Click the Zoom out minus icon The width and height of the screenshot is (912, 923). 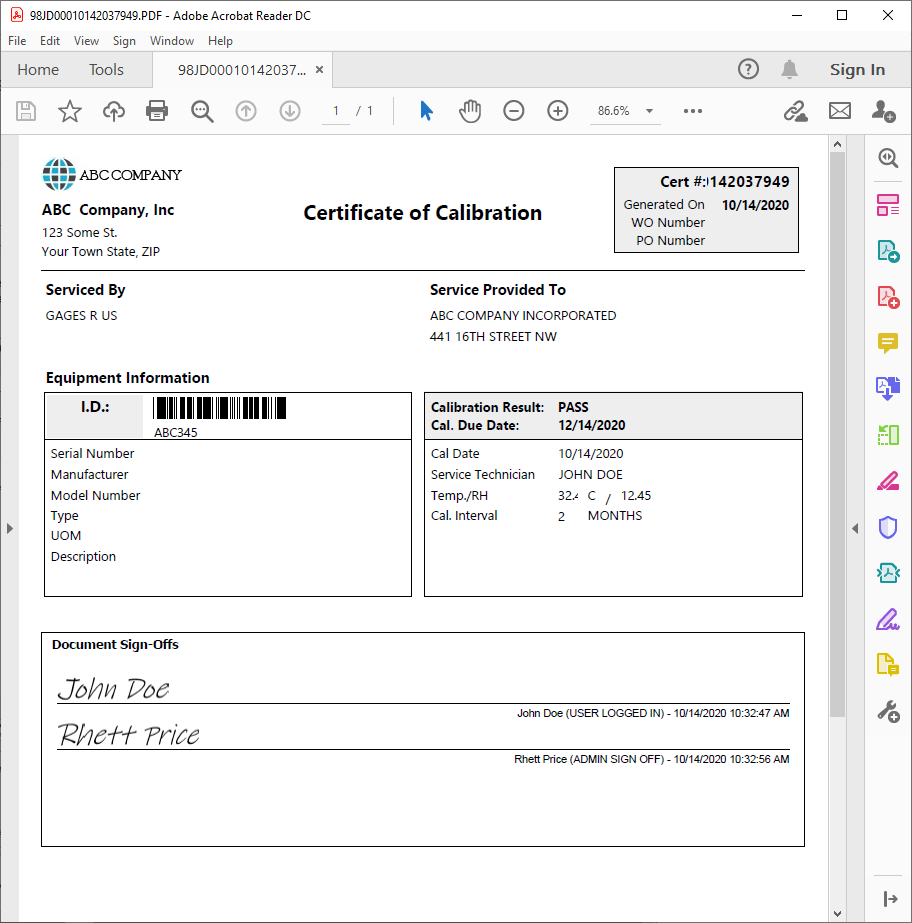pyautogui.click(x=513, y=111)
